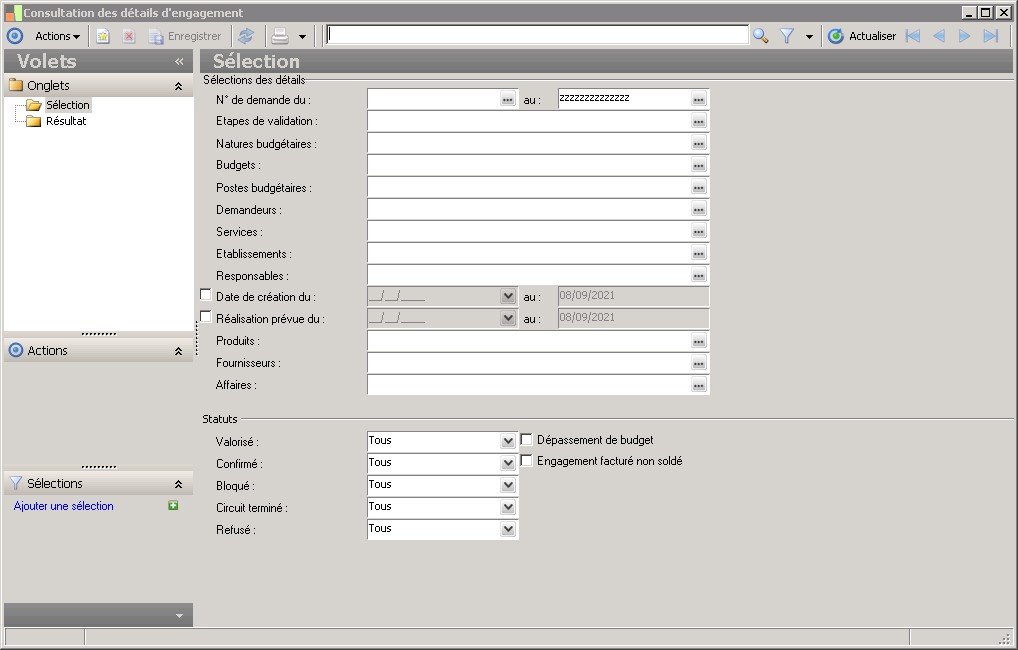This screenshot has height=650, width=1018.
Task: Go to the last record arrow
Action: coord(991,36)
